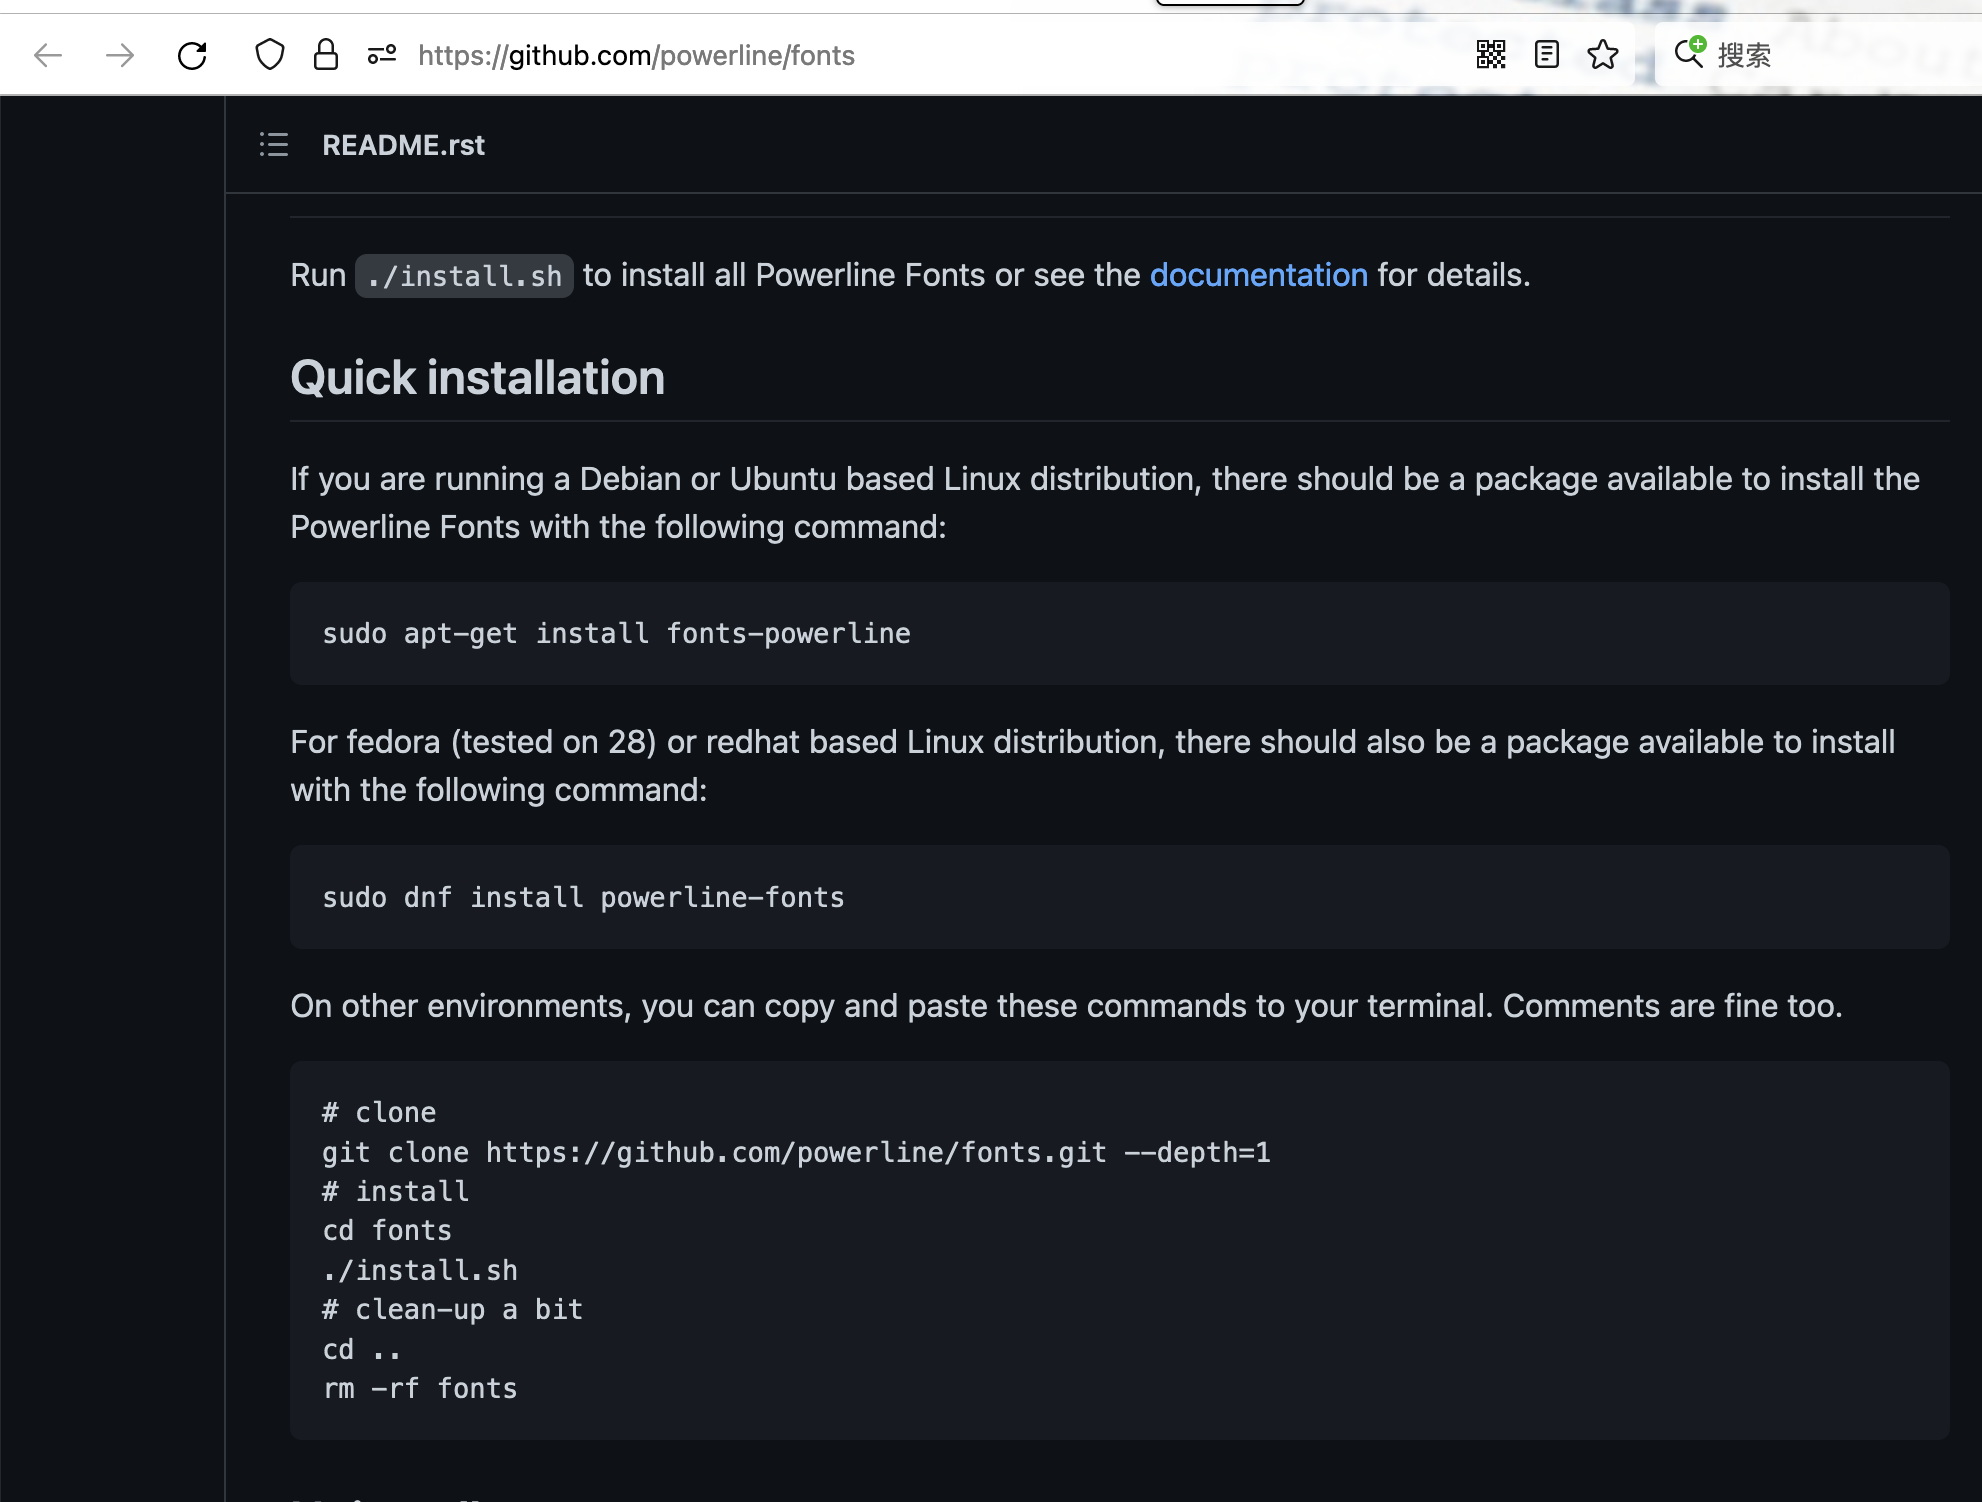This screenshot has width=1982, height=1502.
Task: Click the ./install.sh inline code
Action: coord(464,276)
